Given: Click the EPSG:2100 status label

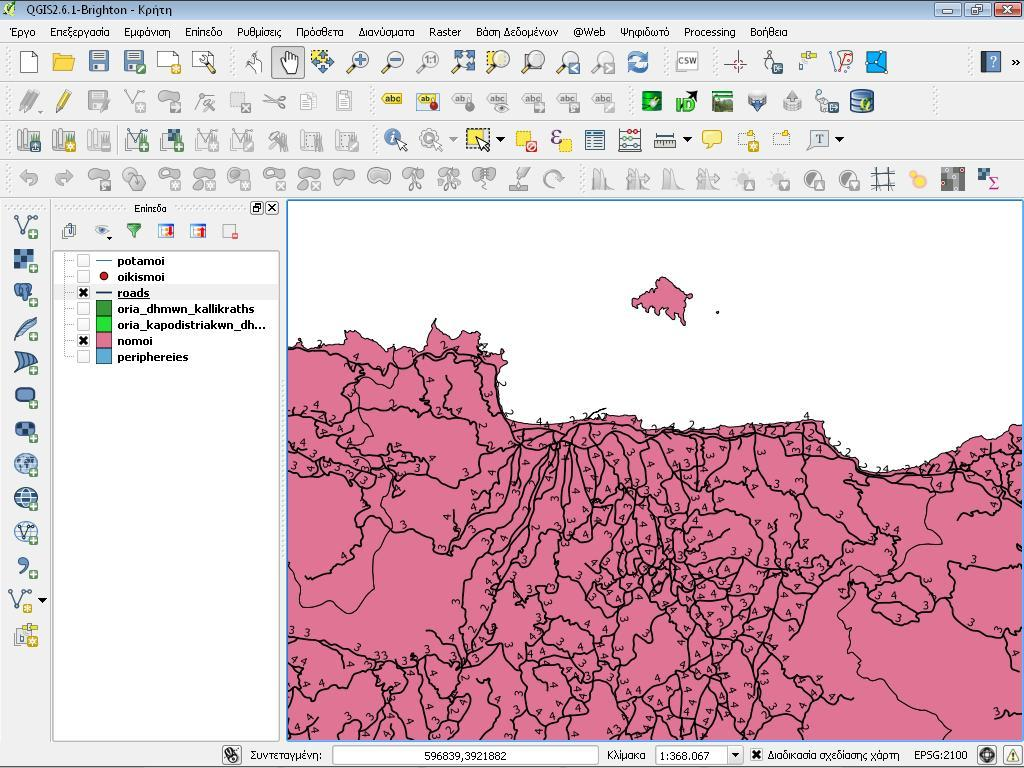Looking at the screenshot, I should [940, 755].
